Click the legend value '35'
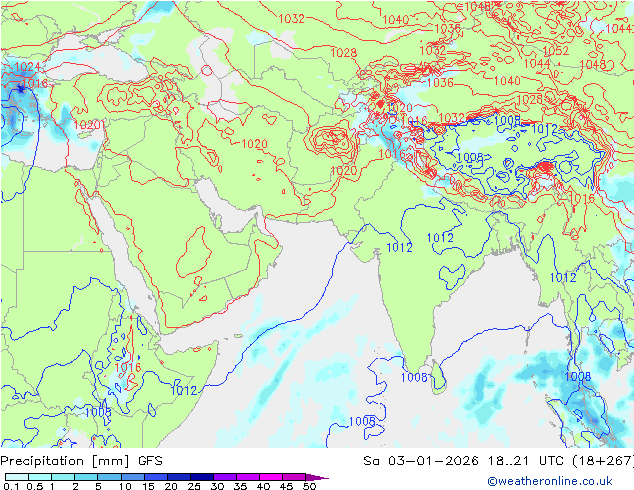The width and height of the screenshot is (634, 490). point(240,486)
